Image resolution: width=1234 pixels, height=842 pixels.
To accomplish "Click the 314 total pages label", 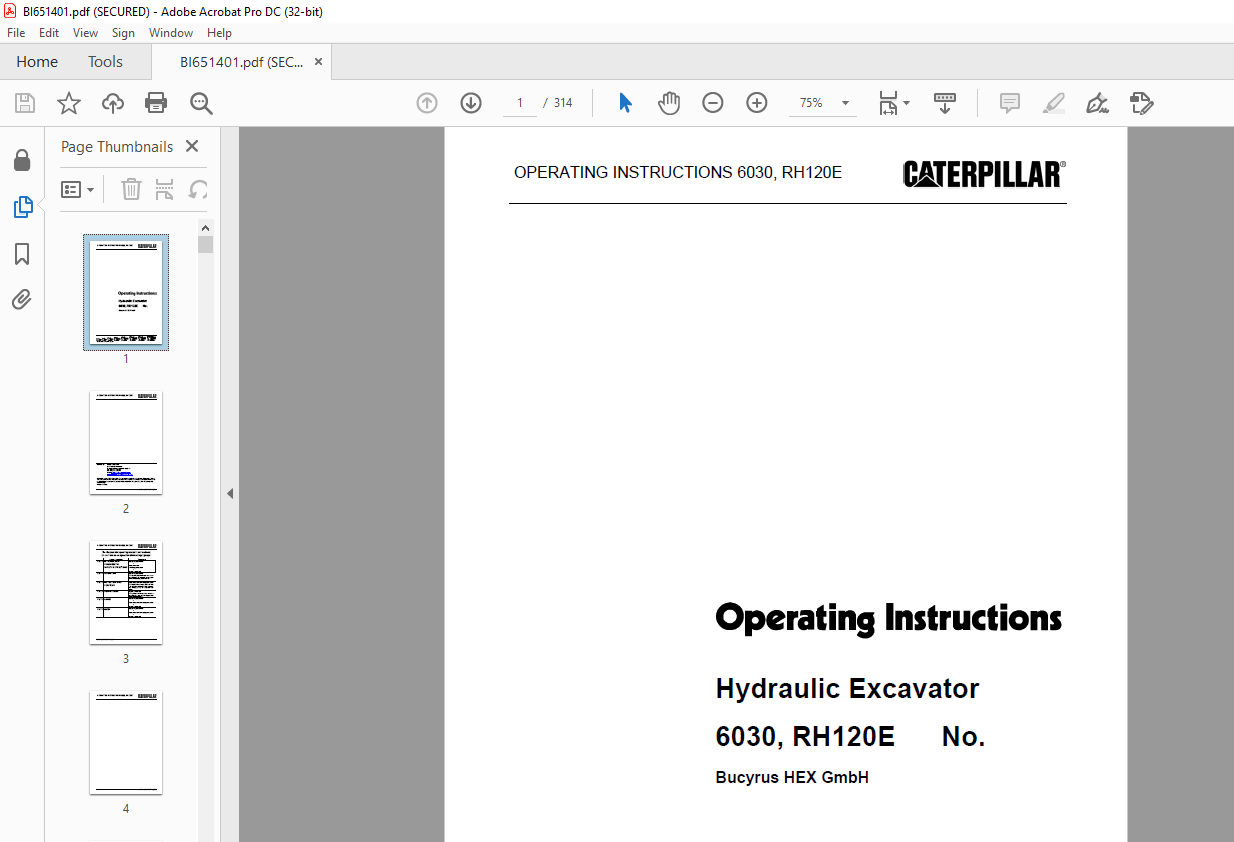I will click(x=563, y=103).
